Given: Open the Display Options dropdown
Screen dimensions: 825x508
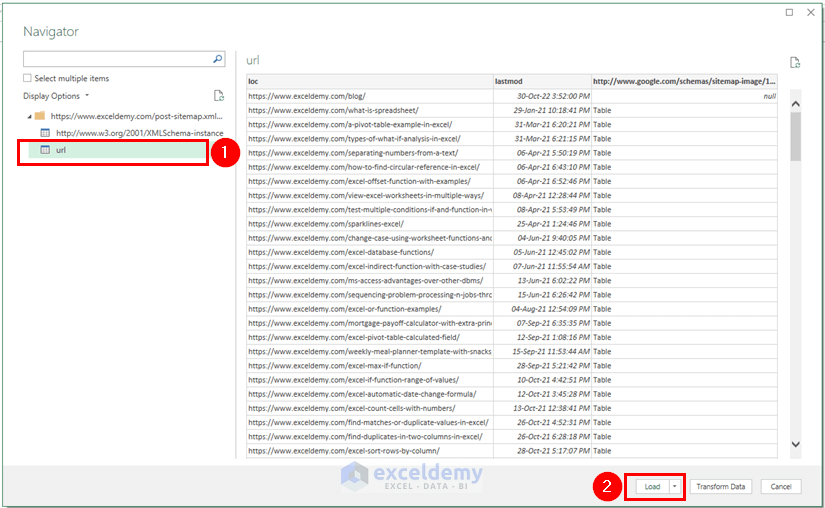Looking at the screenshot, I should tap(56, 96).
